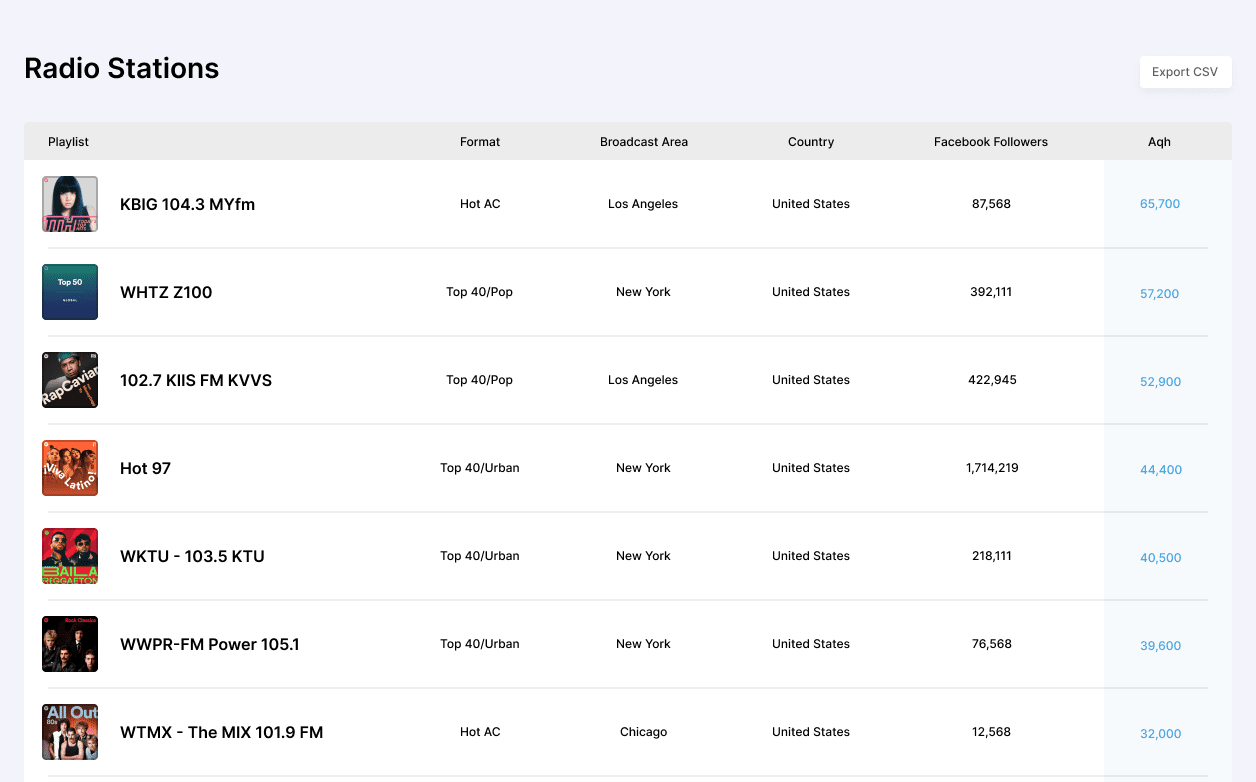
Task: Open the Aqh value 65,700 for KBIG
Action: click(1160, 203)
